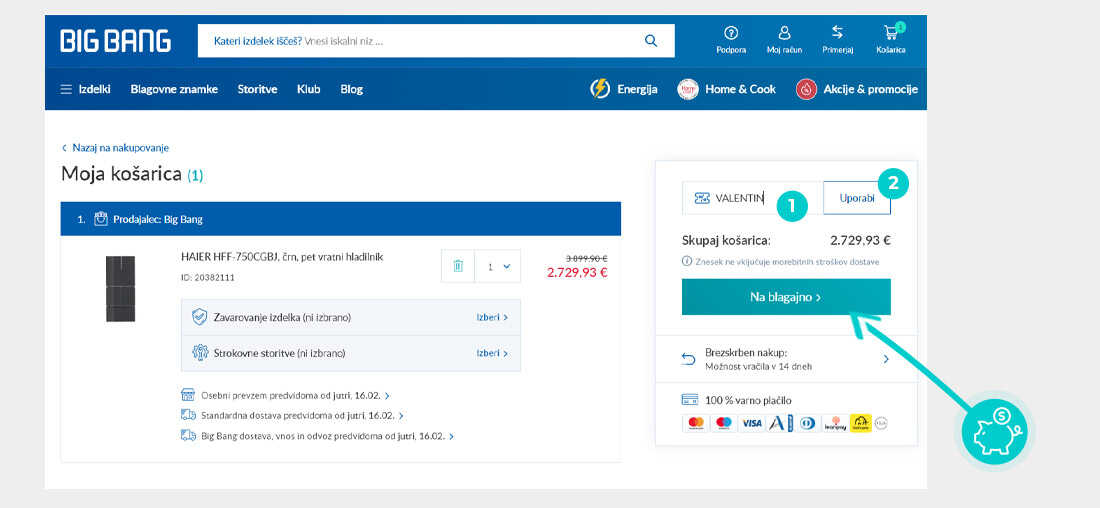Click the Skupaj košarica total label

pos(726,240)
